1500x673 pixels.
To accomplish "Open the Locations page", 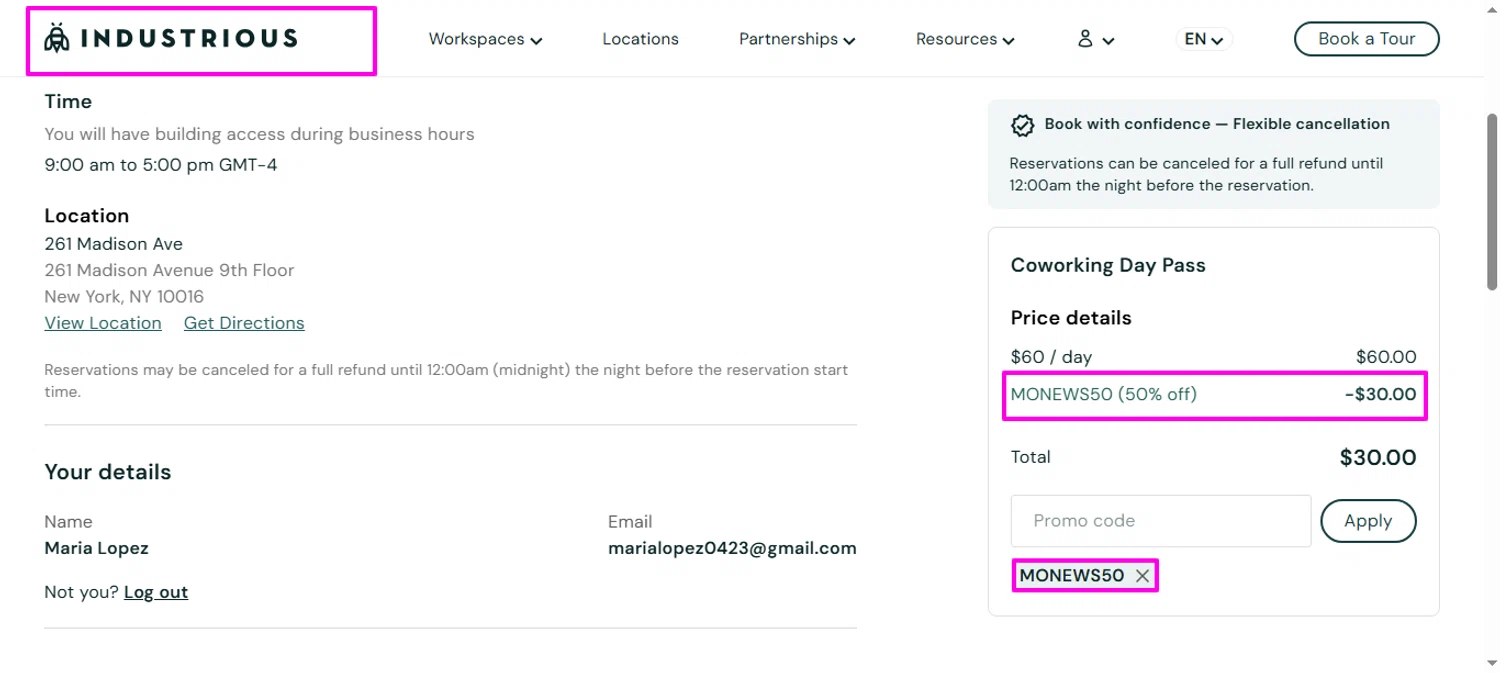I will pos(640,39).
